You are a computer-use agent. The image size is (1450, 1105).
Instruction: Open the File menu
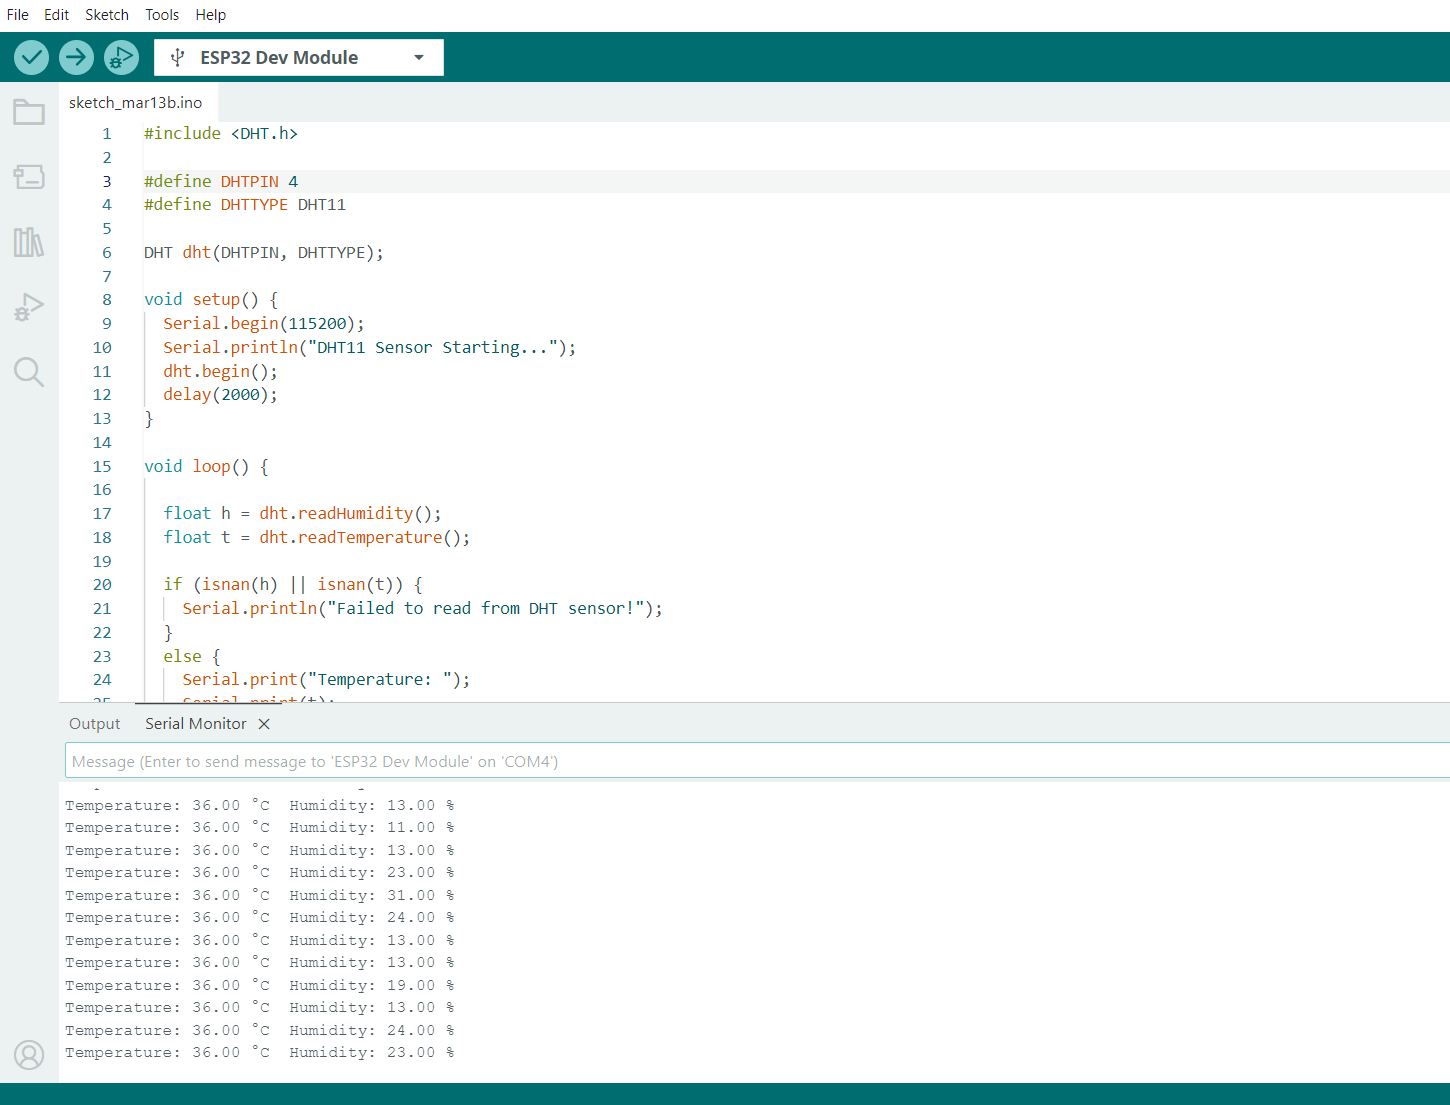click(x=18, y=15)
